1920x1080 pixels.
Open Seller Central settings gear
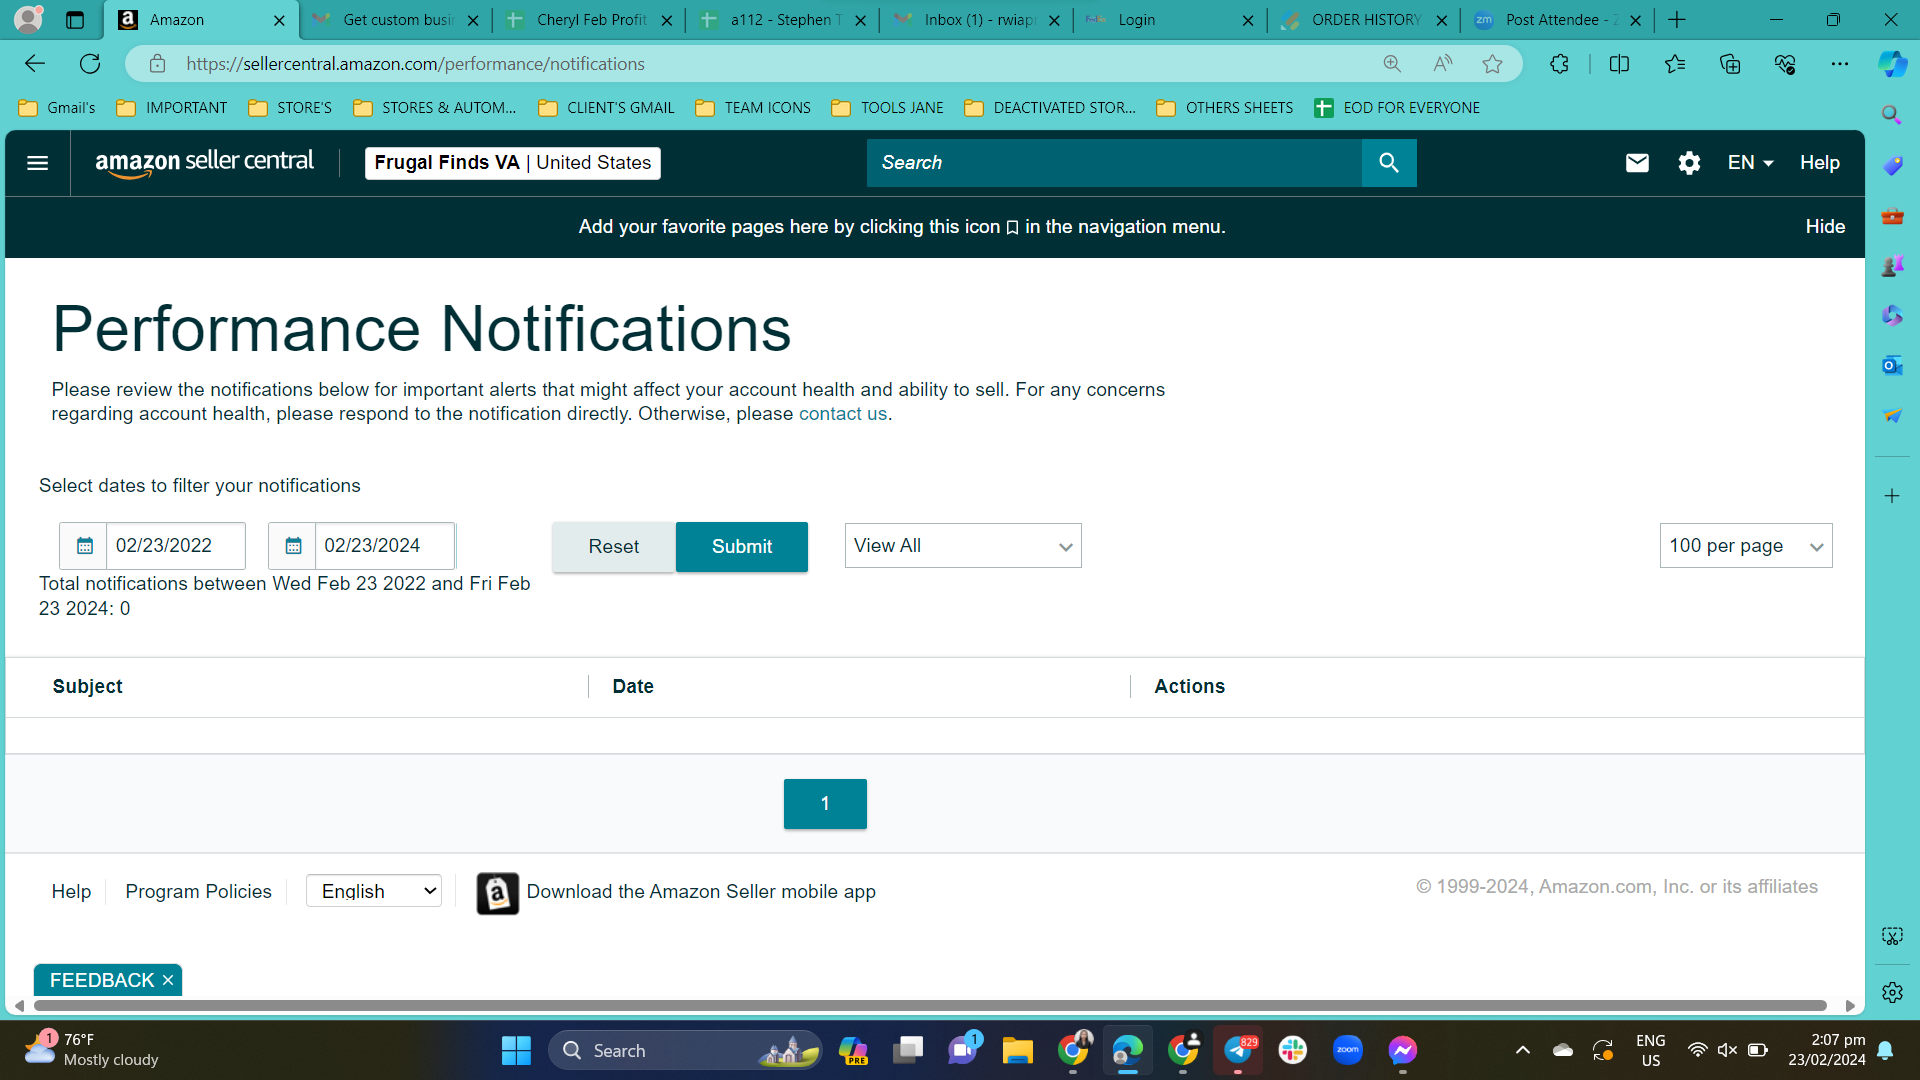pos(1689,163)
